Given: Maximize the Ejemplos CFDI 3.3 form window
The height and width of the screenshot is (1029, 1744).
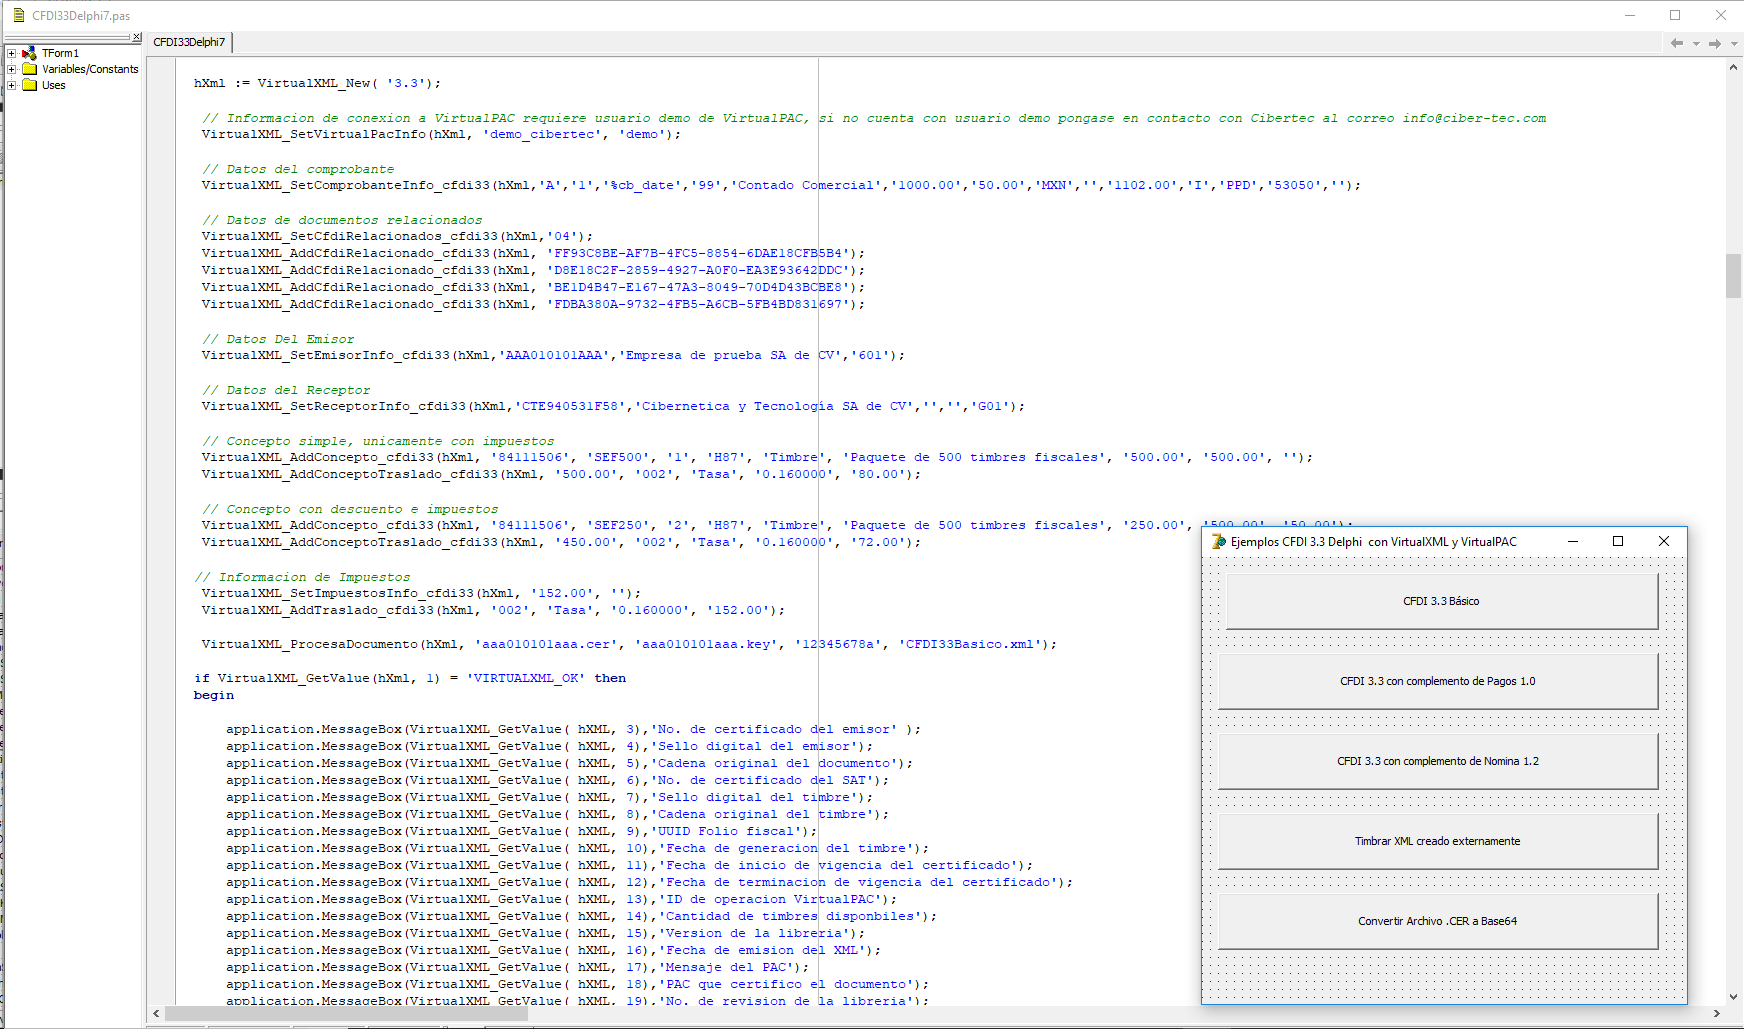Looking at the screenshot, I should tap(1618, 541).
